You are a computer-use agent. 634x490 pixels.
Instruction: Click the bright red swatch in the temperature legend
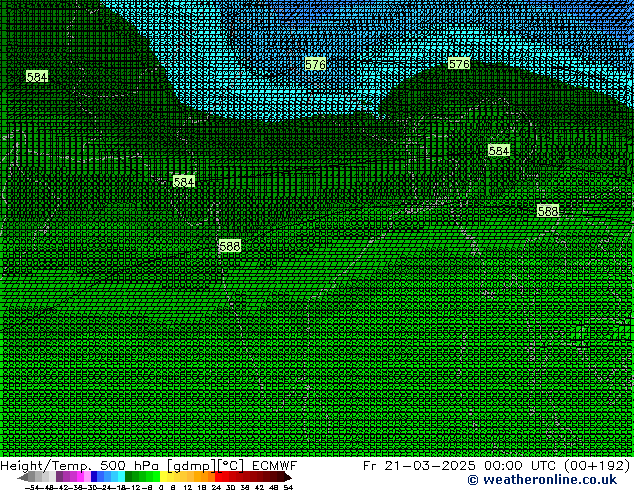pos(218,476)
